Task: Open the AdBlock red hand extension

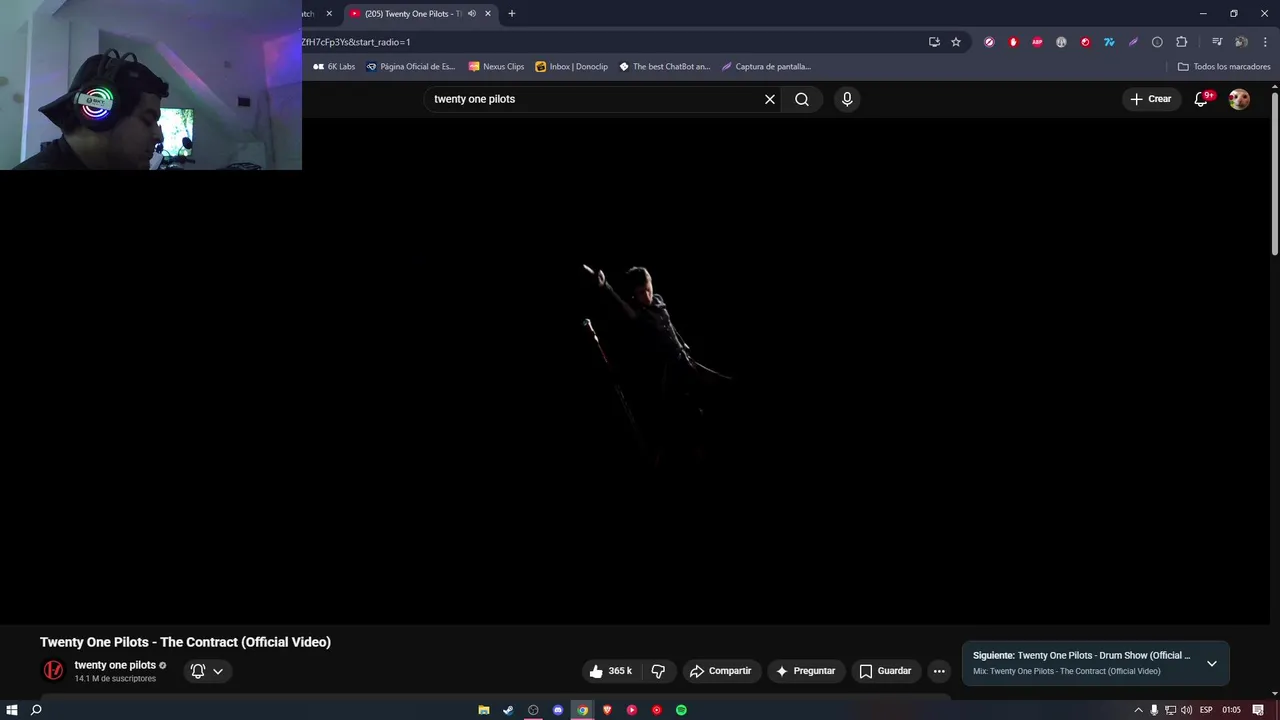Action: pos(1013,42)
